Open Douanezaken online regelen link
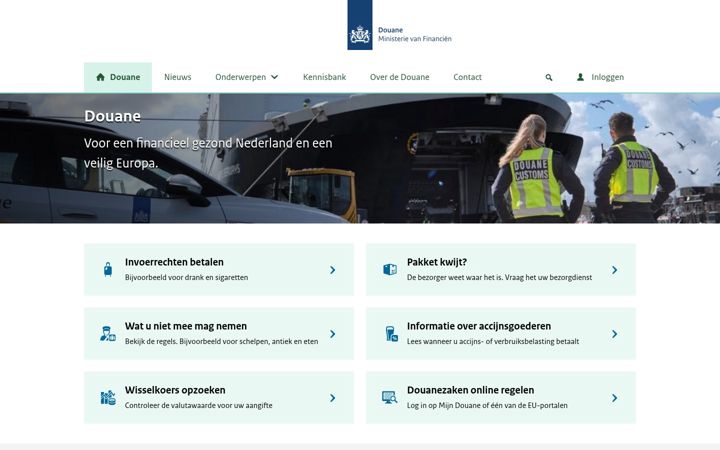720x450 pixels. pos(471,390)
